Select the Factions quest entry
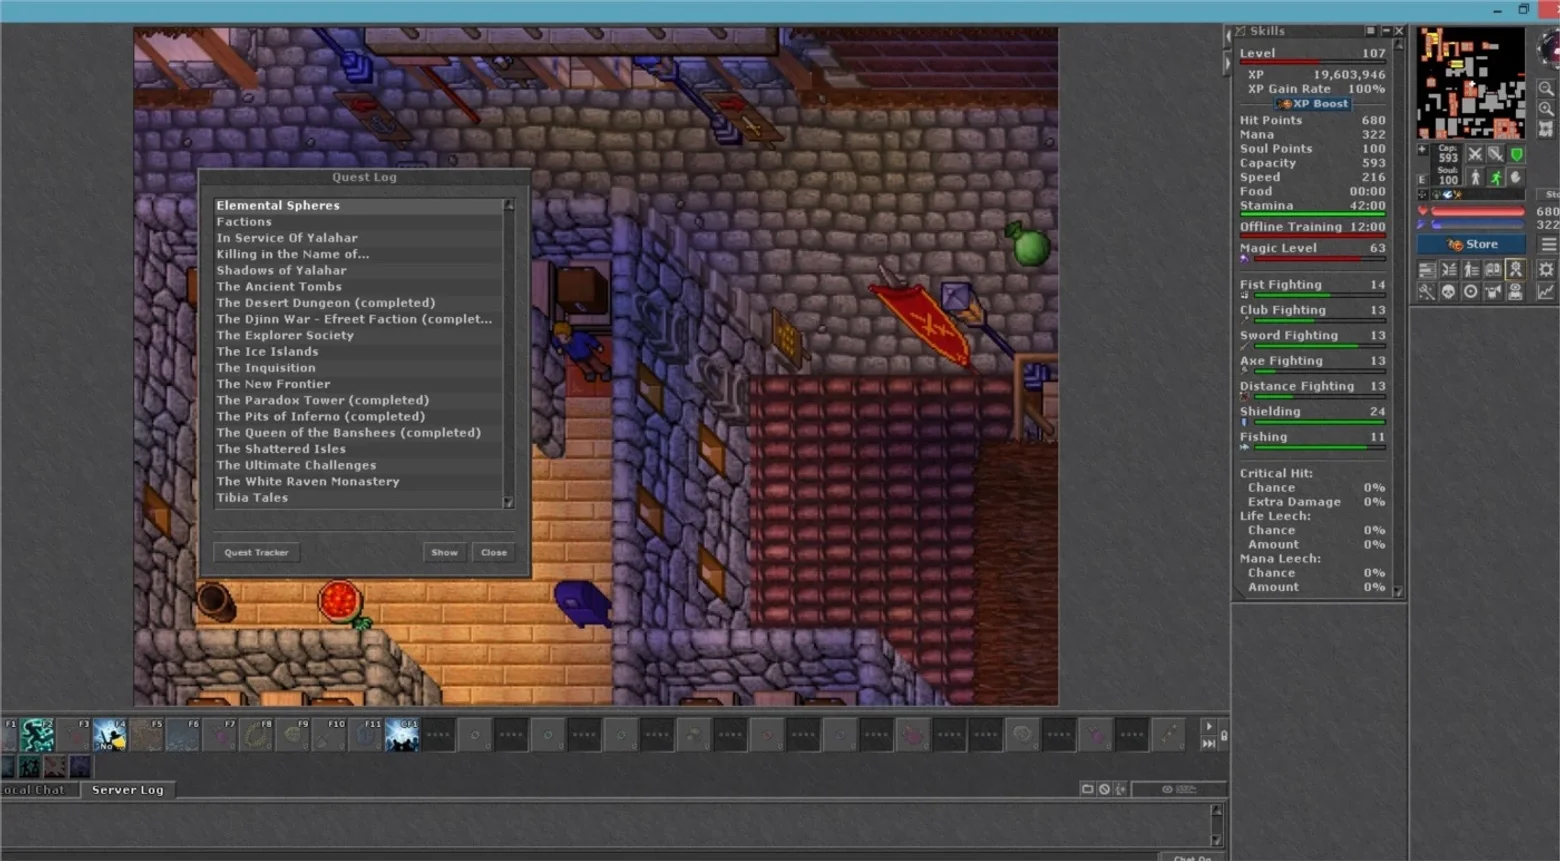Image resolution: width=1560 pixels, height=861 pixels. (358, 222)
